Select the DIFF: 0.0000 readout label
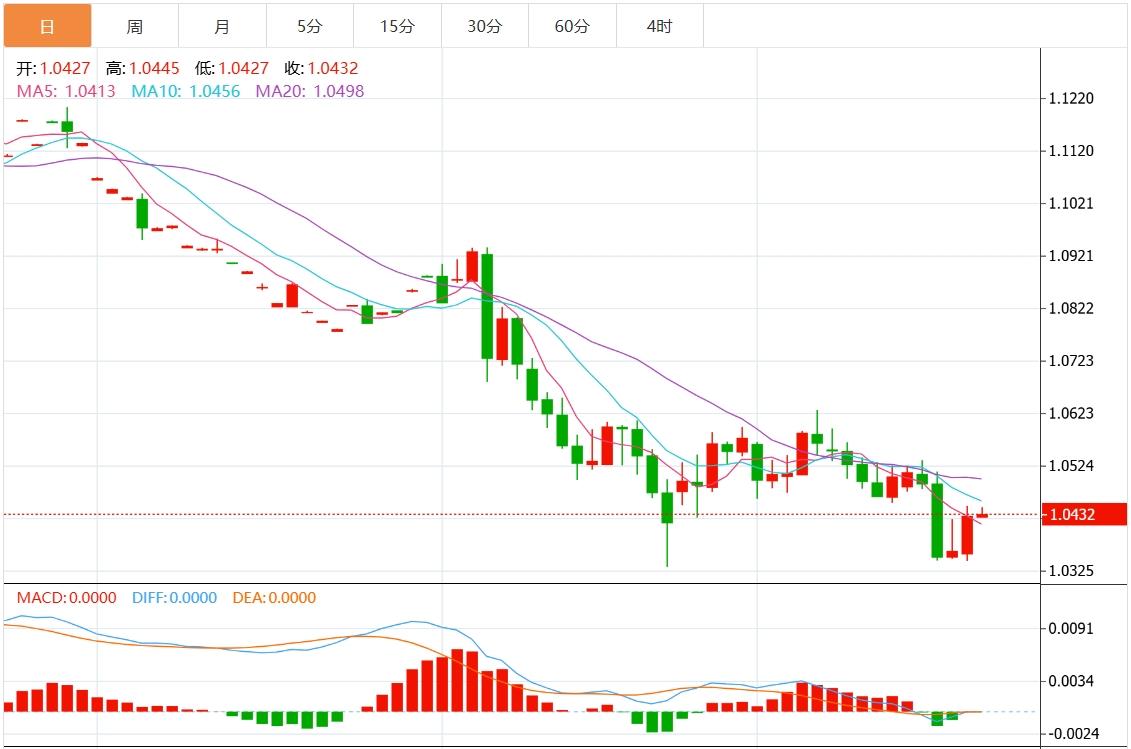Screen dimensions: 1131x749 (x=174, y=598)
